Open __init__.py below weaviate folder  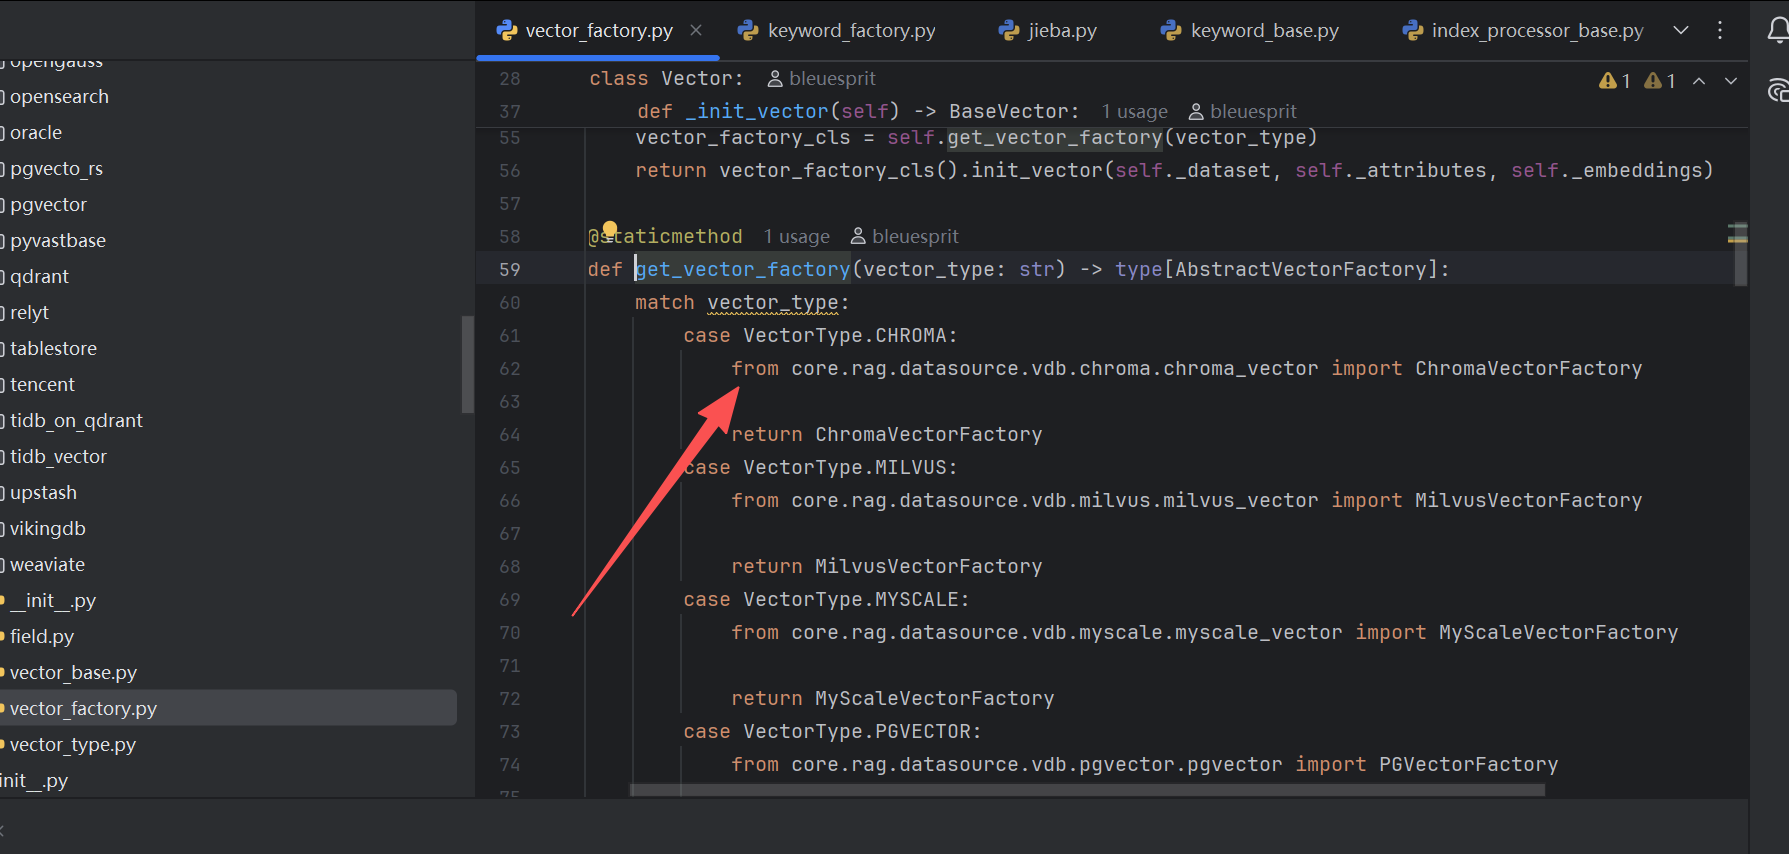coord(53,601)
